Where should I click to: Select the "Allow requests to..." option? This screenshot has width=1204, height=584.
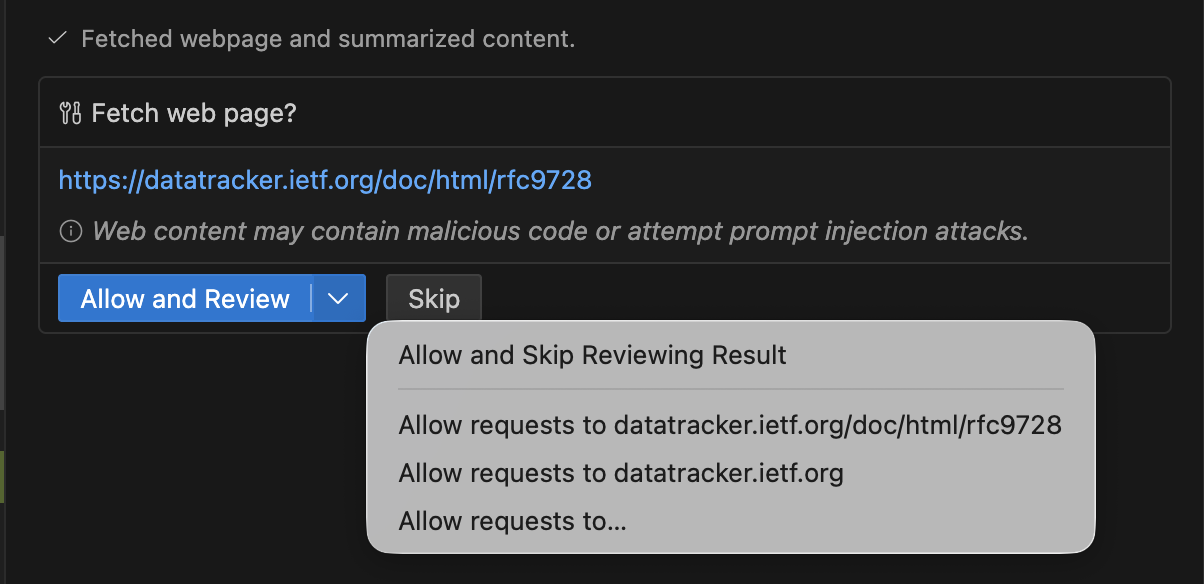coord(513,521)
